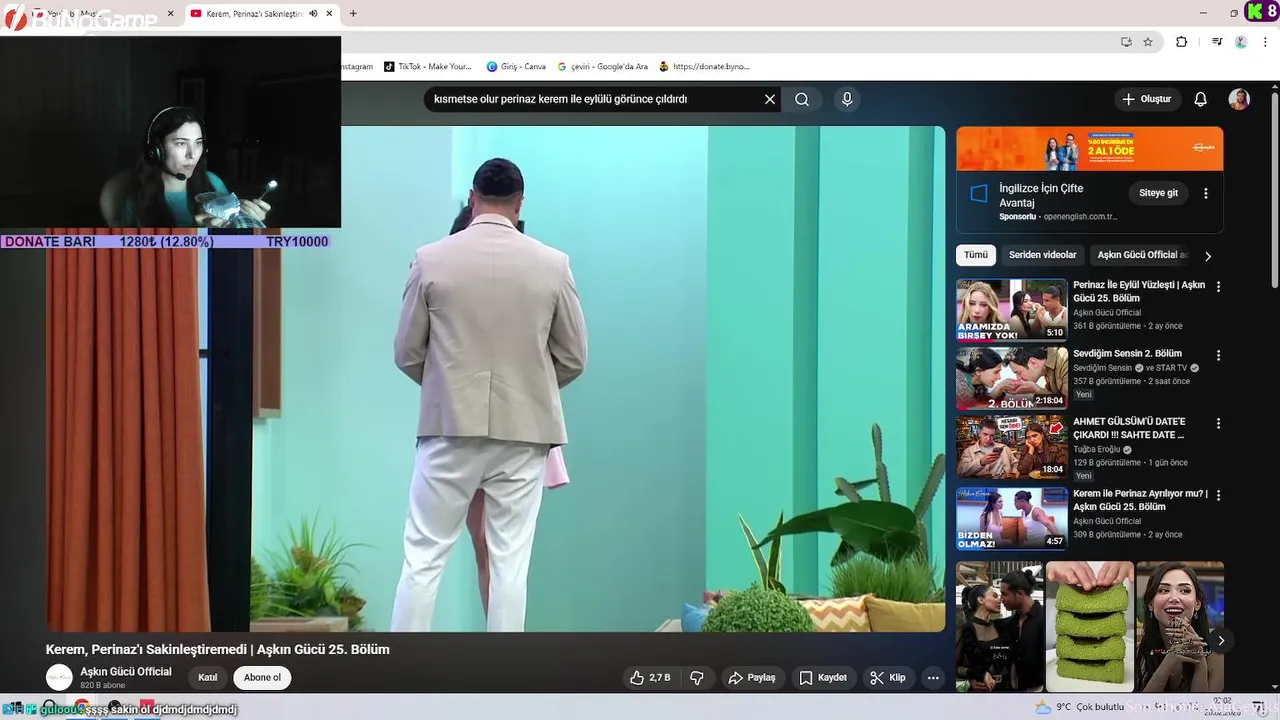
Task: Click the Klip clip button
Action: [888, 677]
